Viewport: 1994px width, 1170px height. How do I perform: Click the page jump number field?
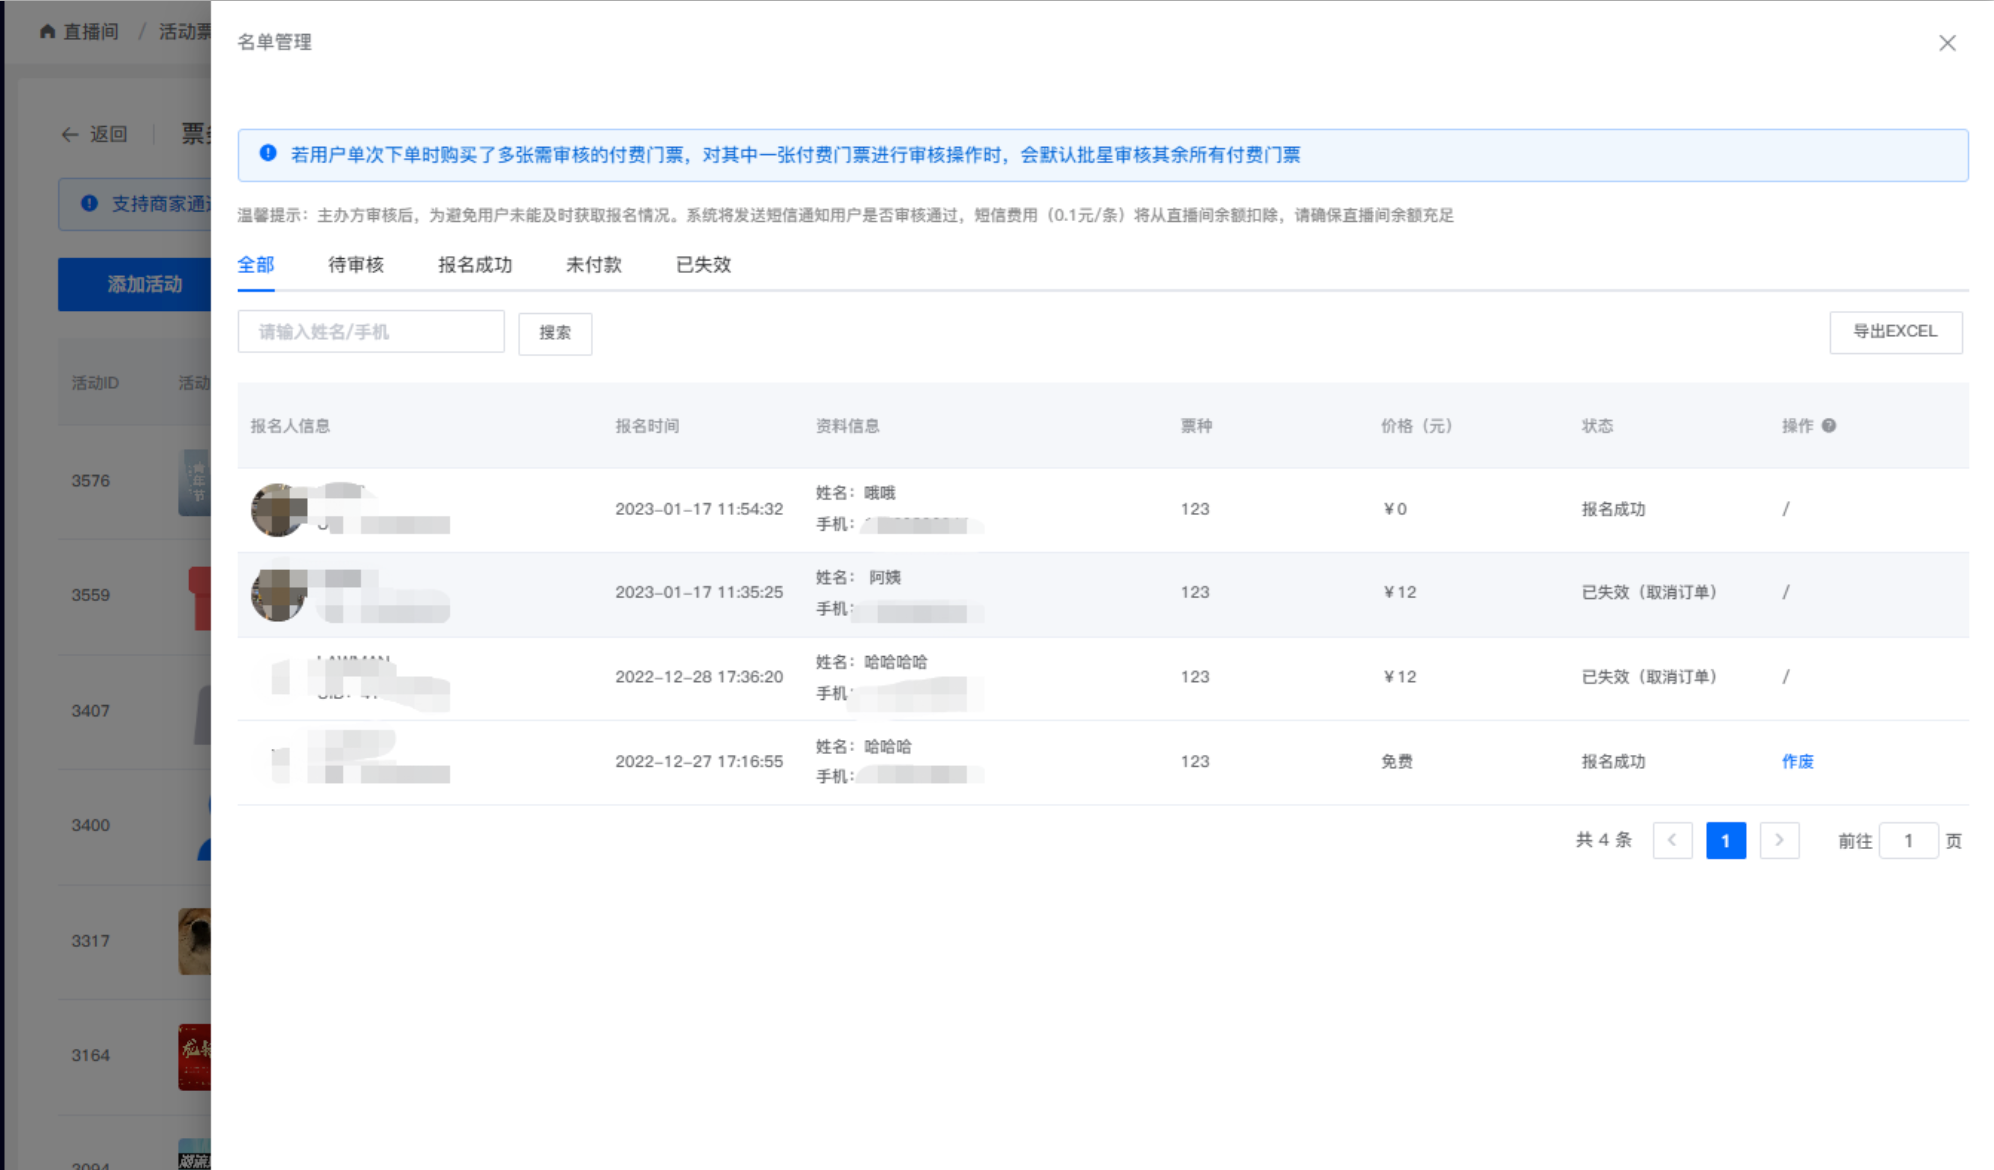[x=1907, y=840]
